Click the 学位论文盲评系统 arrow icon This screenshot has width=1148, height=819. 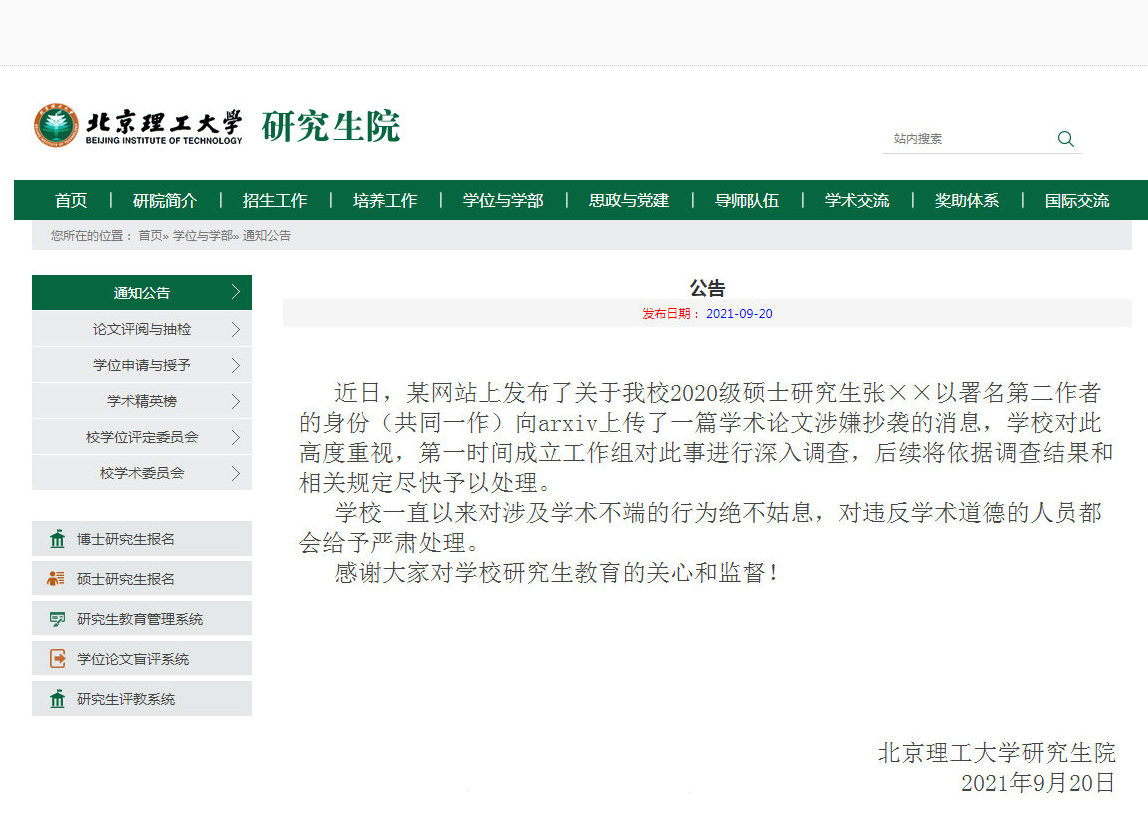(57, 659)
